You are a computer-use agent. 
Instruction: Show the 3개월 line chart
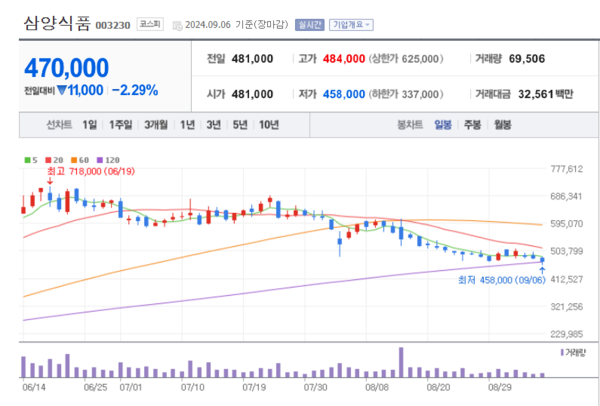pos(155,125)
